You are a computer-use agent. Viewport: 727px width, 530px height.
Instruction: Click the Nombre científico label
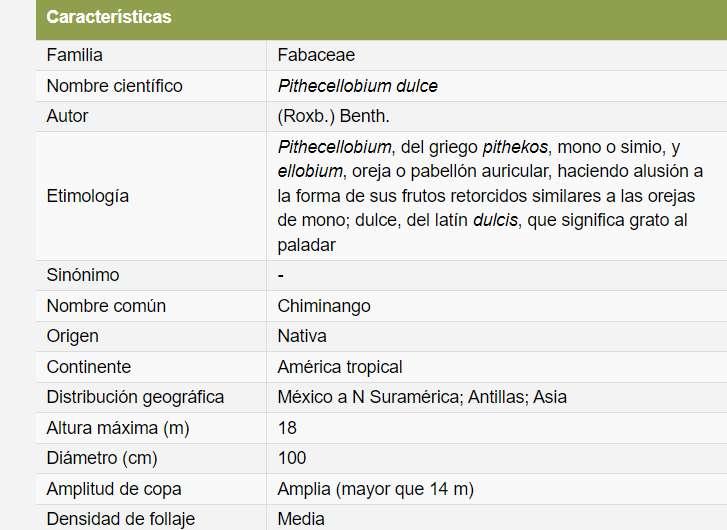point(114,86)
